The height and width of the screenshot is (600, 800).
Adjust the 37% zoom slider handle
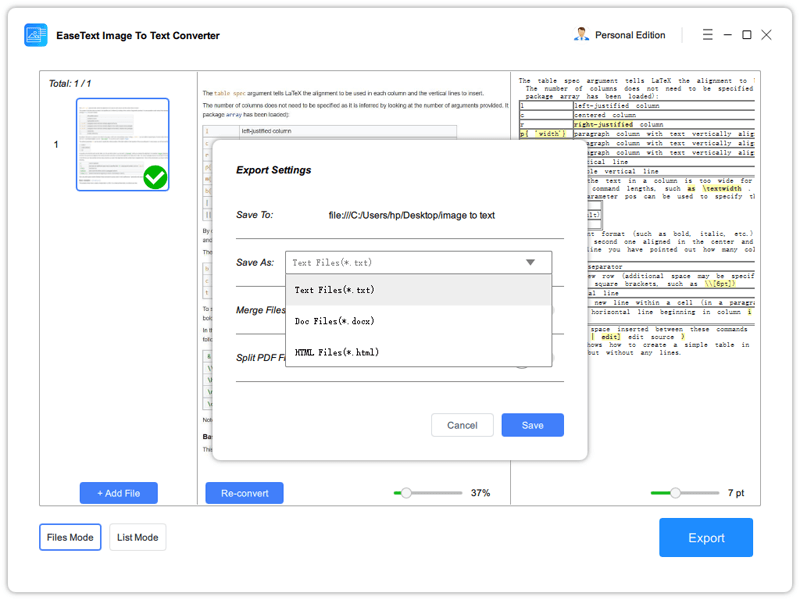(406, 493)
